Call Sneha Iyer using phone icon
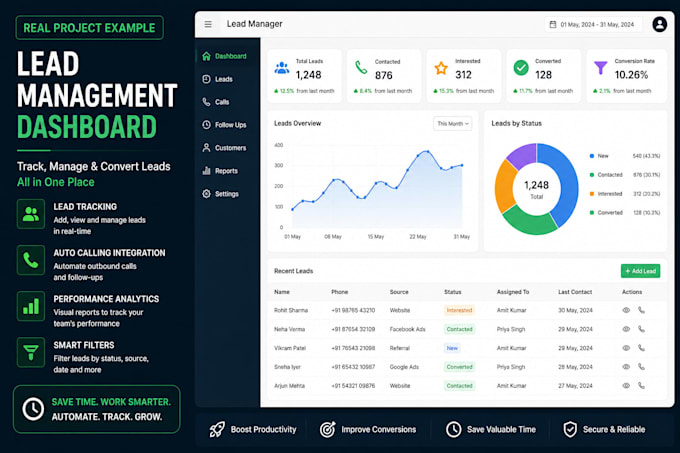The image size is (680, 453). pos(641,367)
